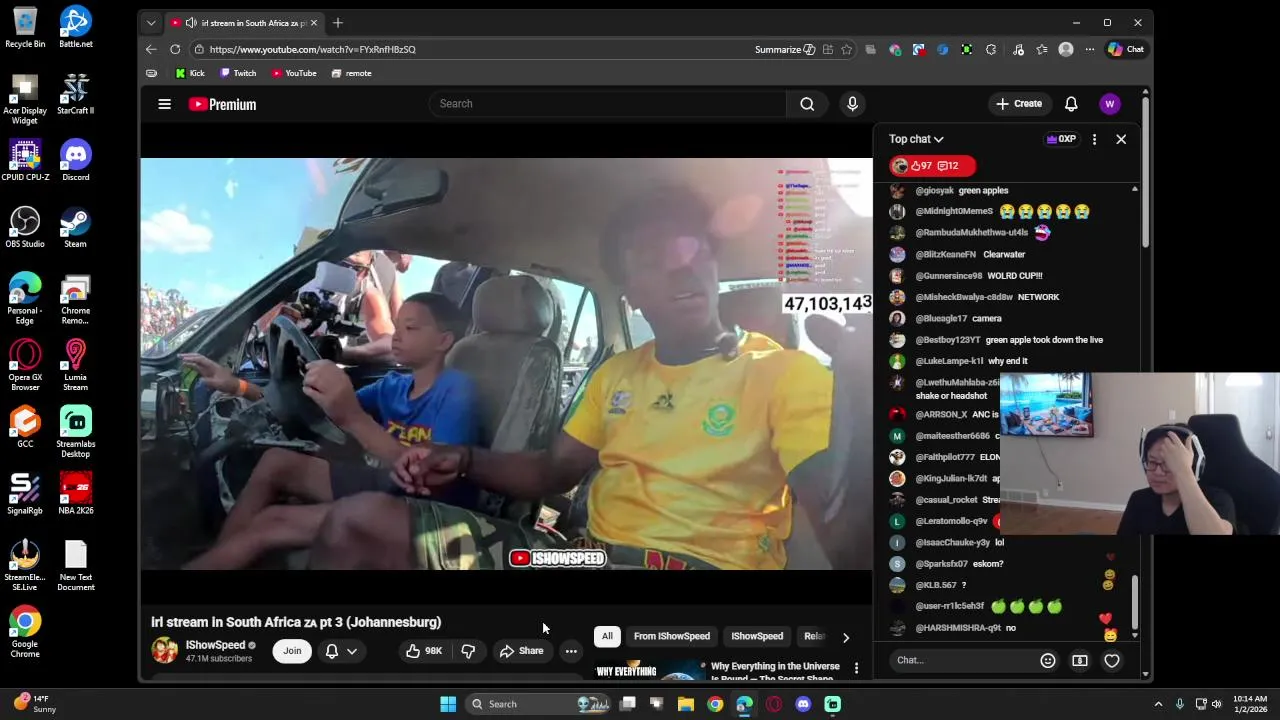Open emoji picker in chat box
This screenshot has height=720, width=1280.
tap(1047, 660)
